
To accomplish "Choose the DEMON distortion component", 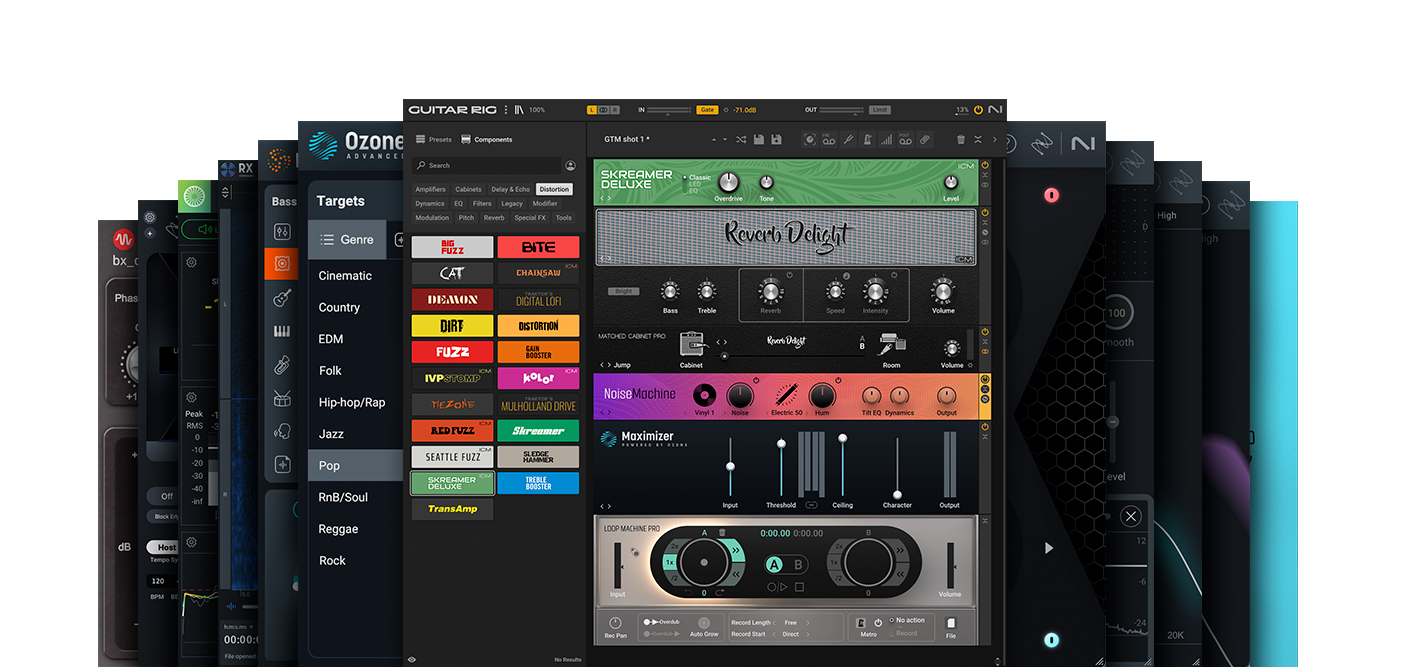I will click(452, 299).
